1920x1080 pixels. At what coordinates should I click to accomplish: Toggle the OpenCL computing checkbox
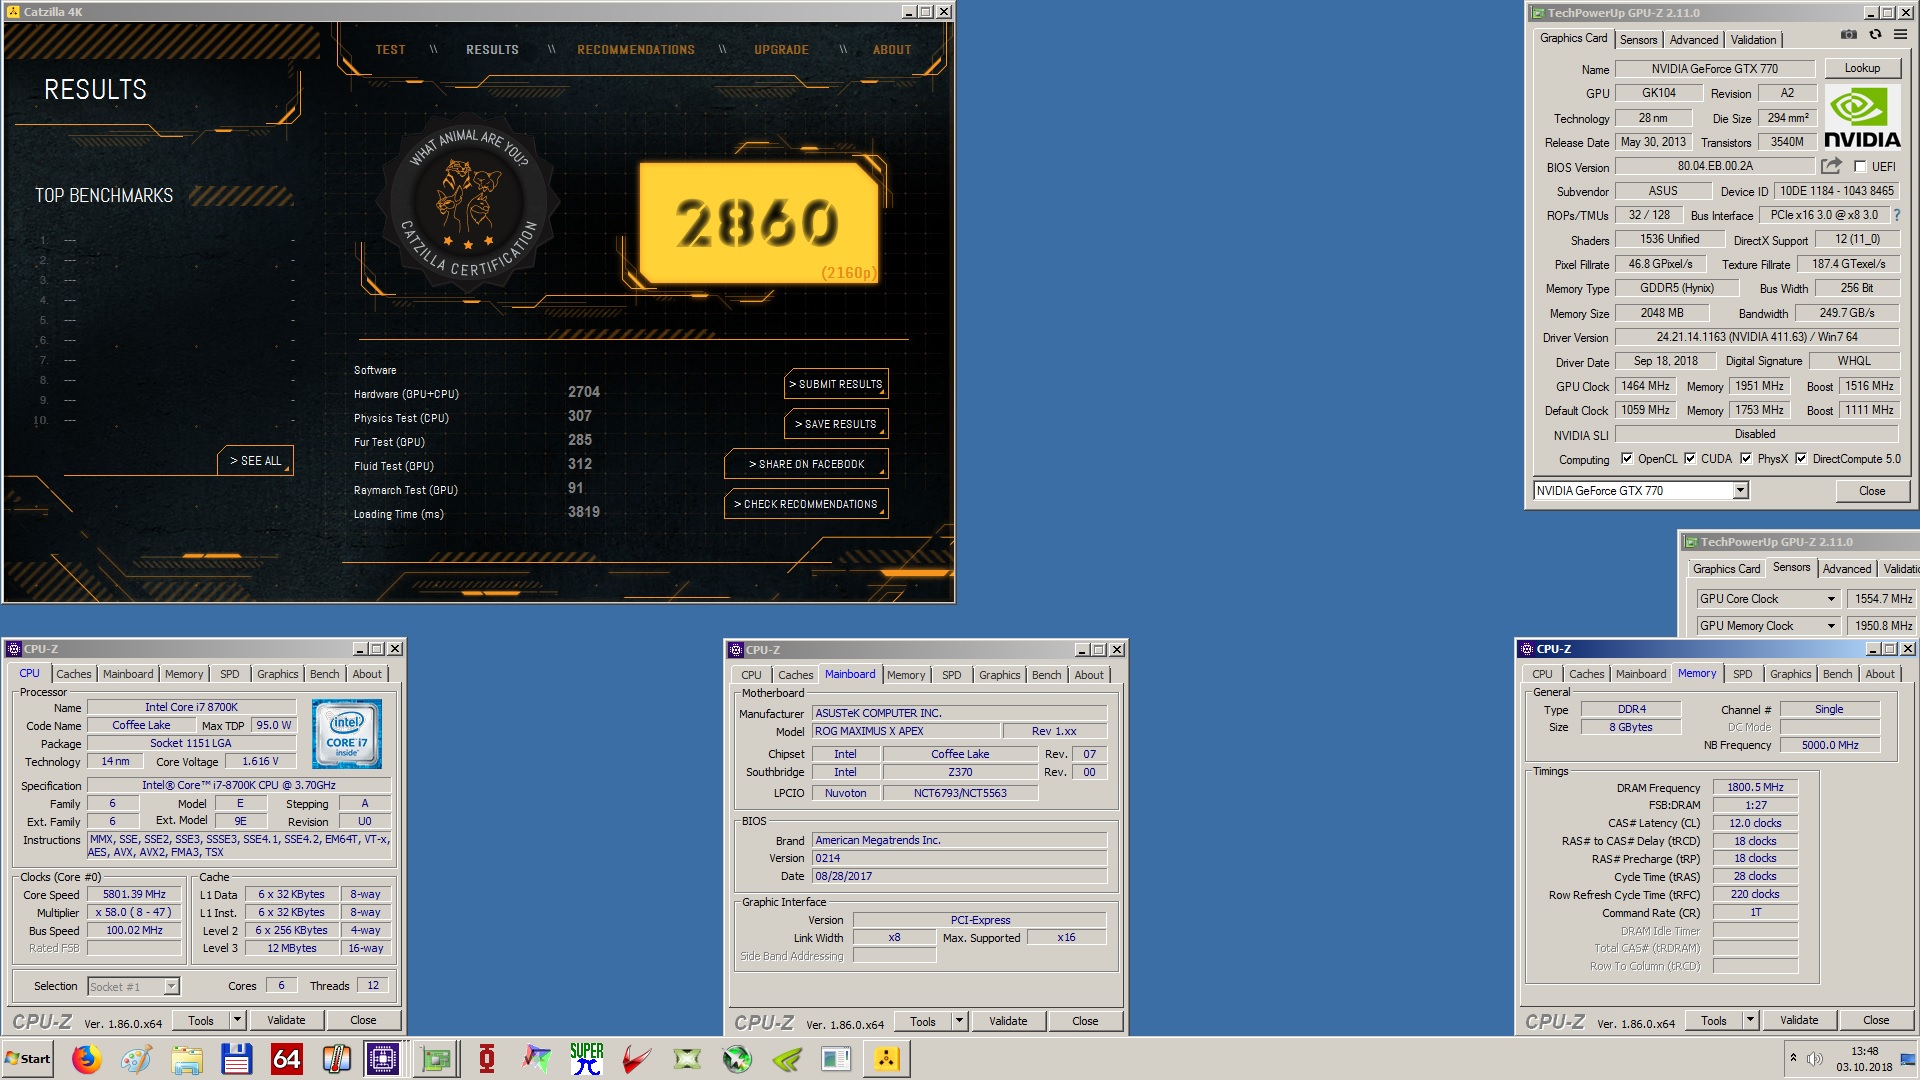pos(1627,459)
